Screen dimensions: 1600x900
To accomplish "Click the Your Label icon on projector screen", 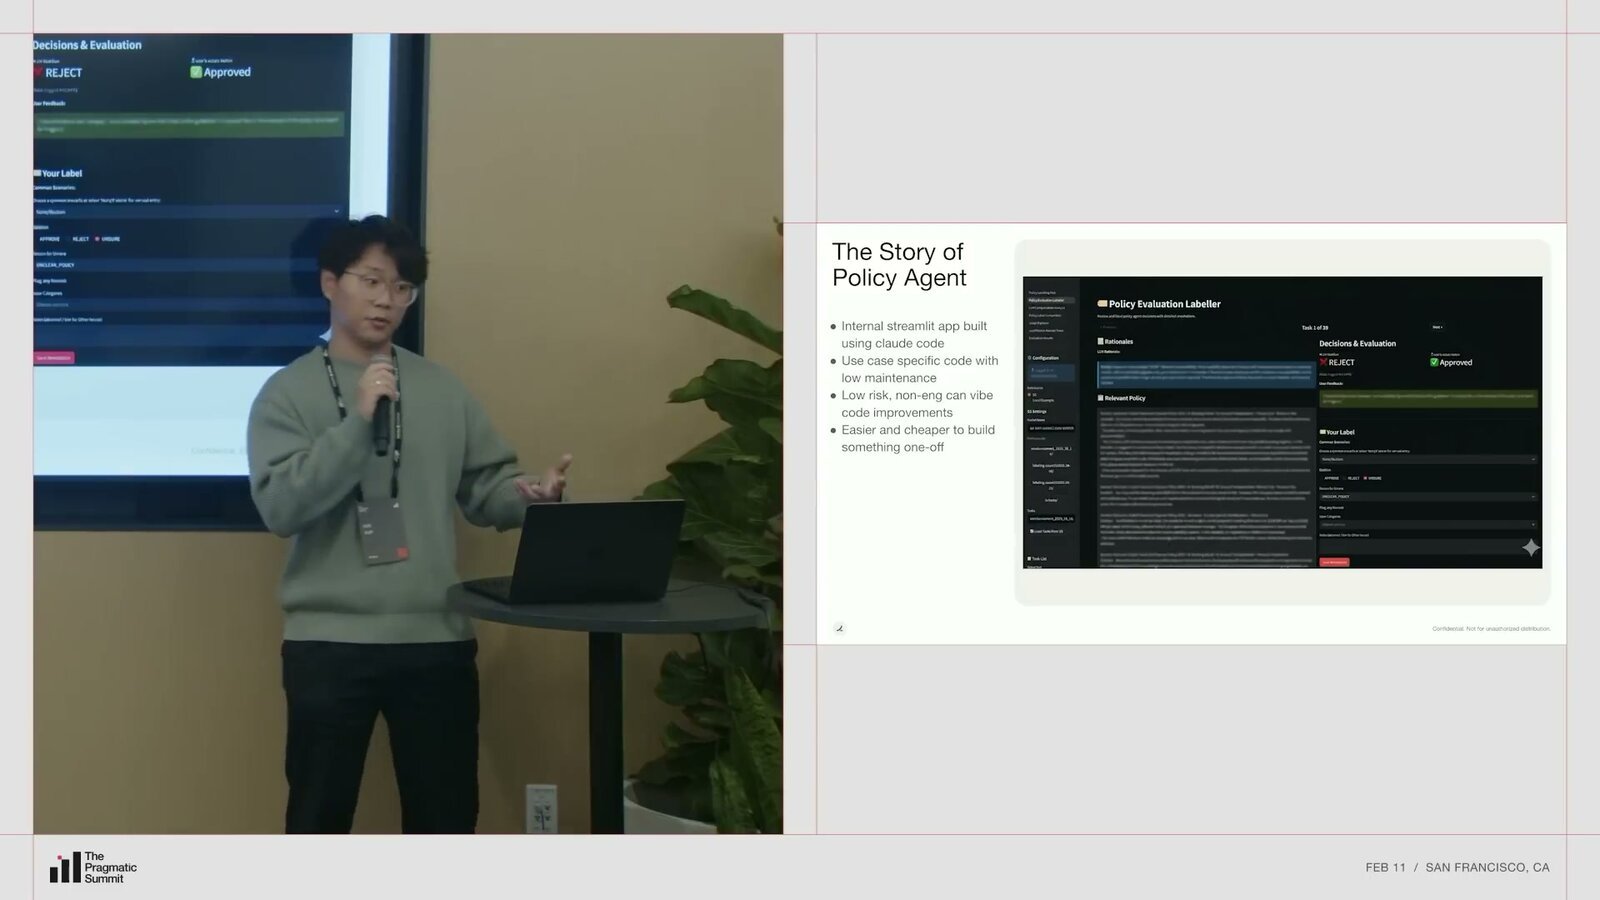I will coord(37,173).
